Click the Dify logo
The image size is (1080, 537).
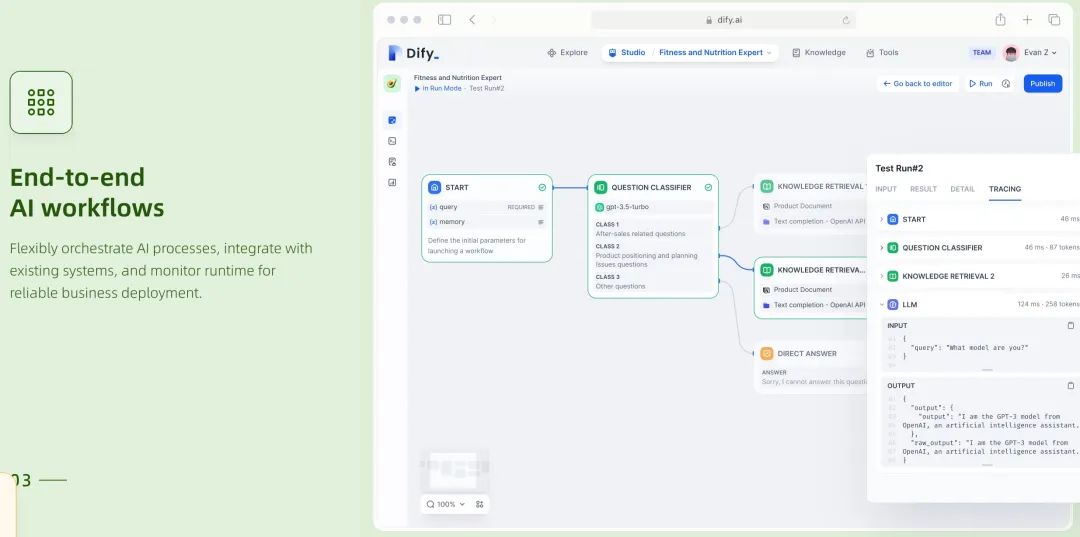413,53
